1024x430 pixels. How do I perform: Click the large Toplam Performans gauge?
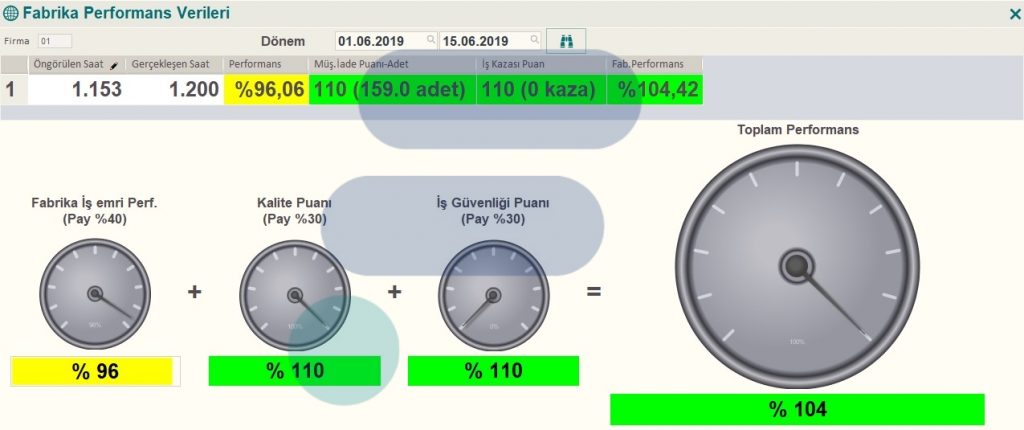(x=796, y=265)
